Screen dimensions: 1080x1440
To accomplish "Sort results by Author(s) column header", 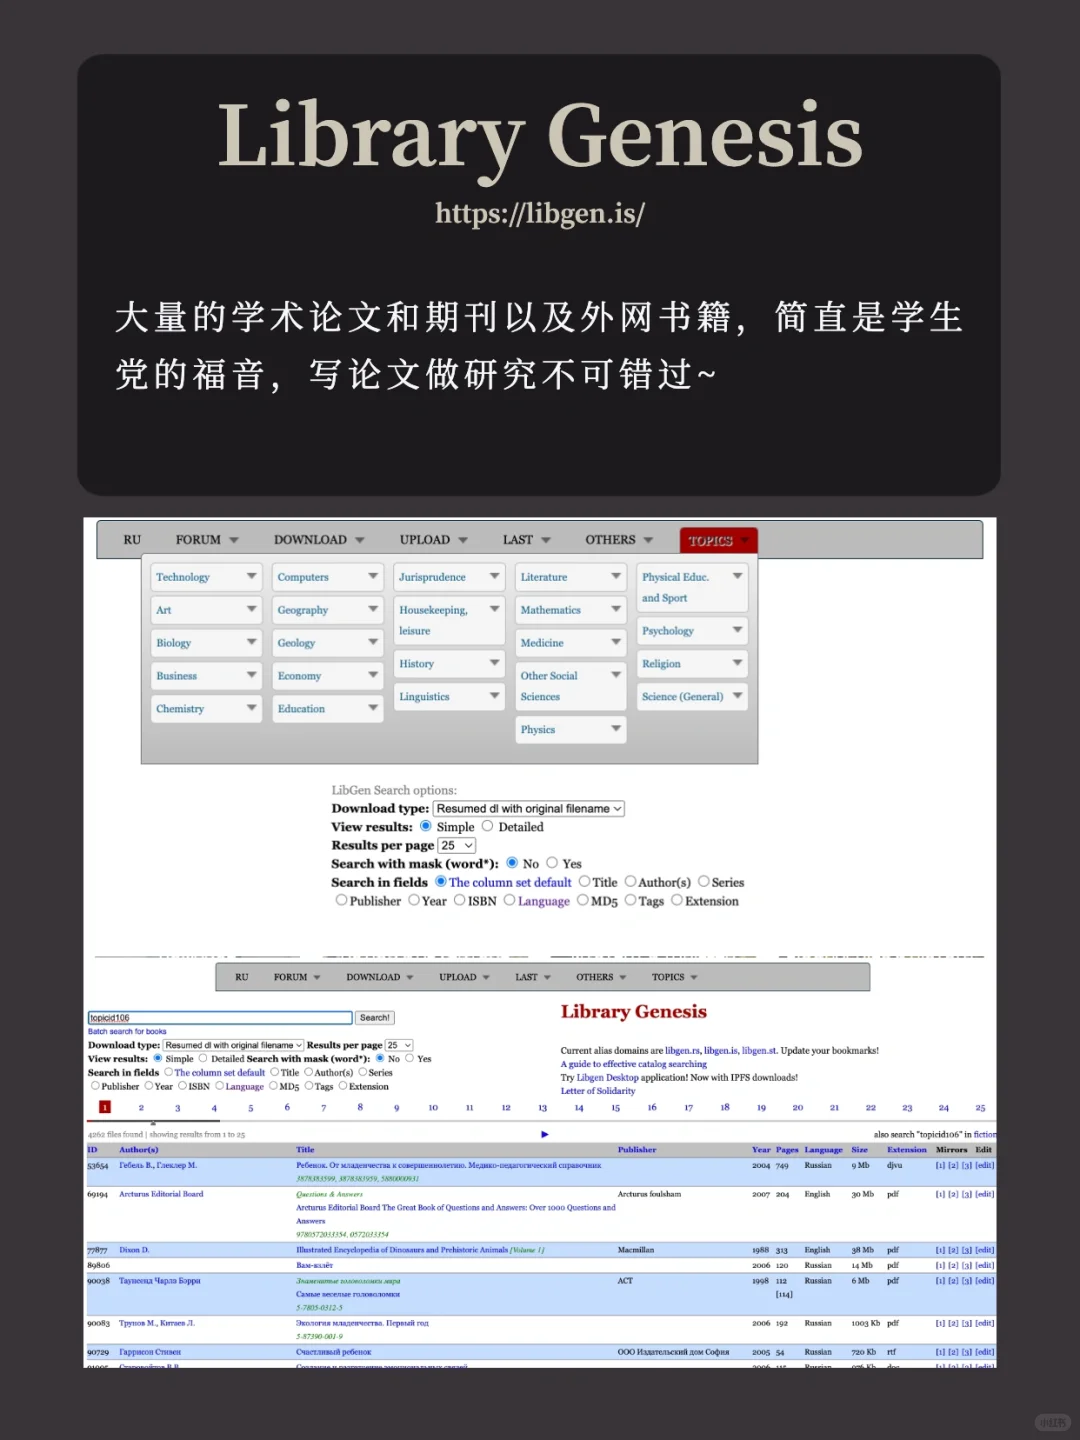I will click(139, 1150).
